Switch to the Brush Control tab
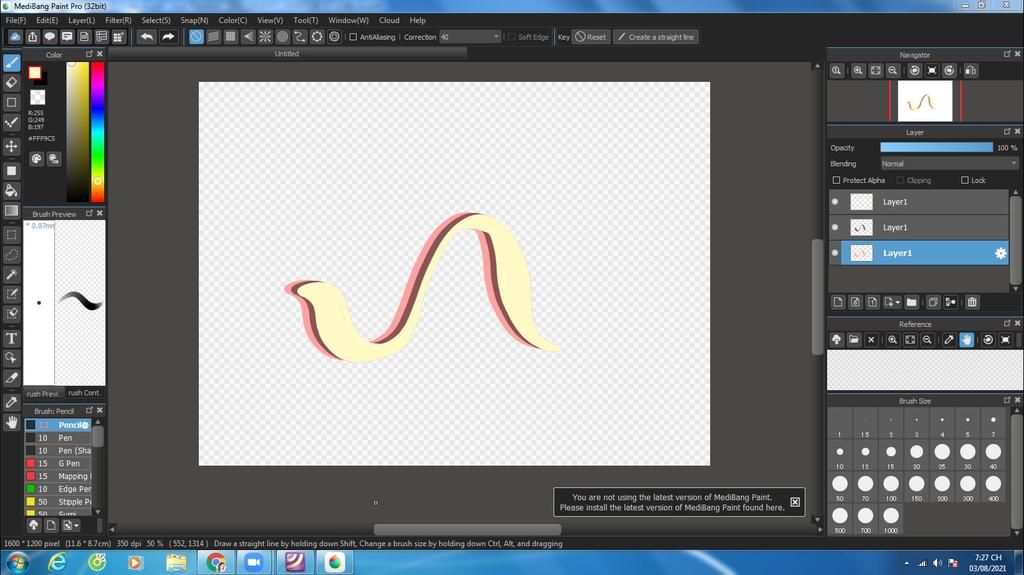 pyautogui.click(x=84, y=393)
